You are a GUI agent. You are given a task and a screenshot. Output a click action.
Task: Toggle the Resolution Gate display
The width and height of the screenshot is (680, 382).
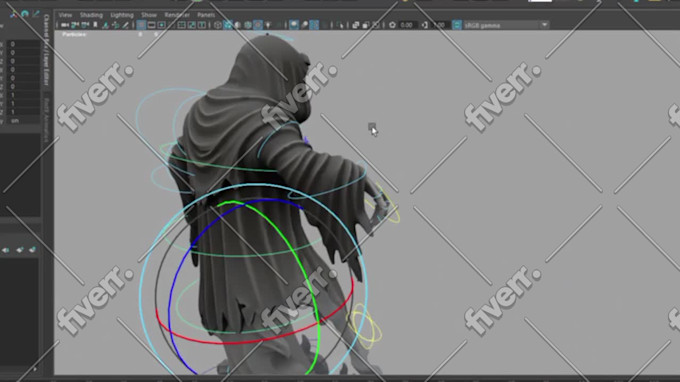pyautogui.click(x=161, y=25)
